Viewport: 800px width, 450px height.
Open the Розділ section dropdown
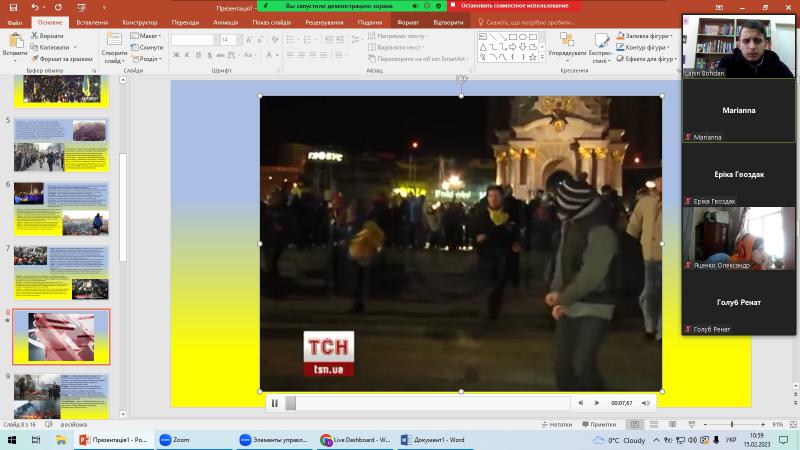146,59
